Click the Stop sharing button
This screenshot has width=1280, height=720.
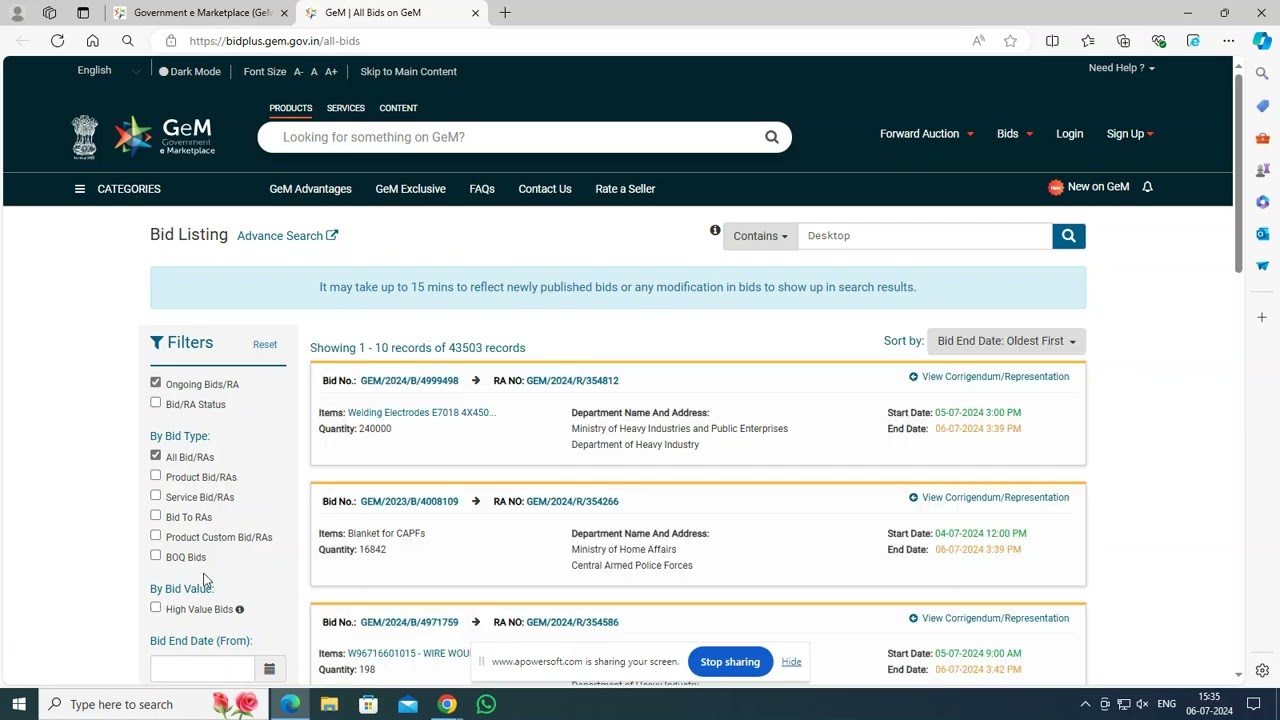point(730,662)
